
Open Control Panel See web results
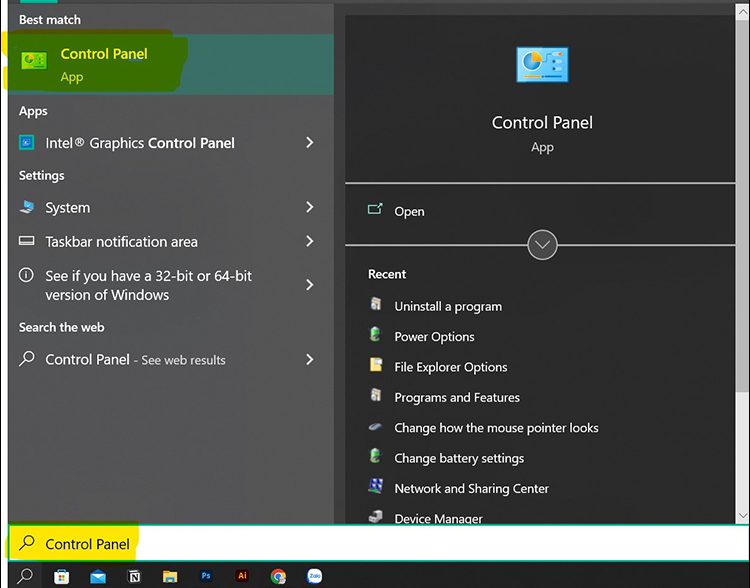pyautogui.click(x=135, y=360)
